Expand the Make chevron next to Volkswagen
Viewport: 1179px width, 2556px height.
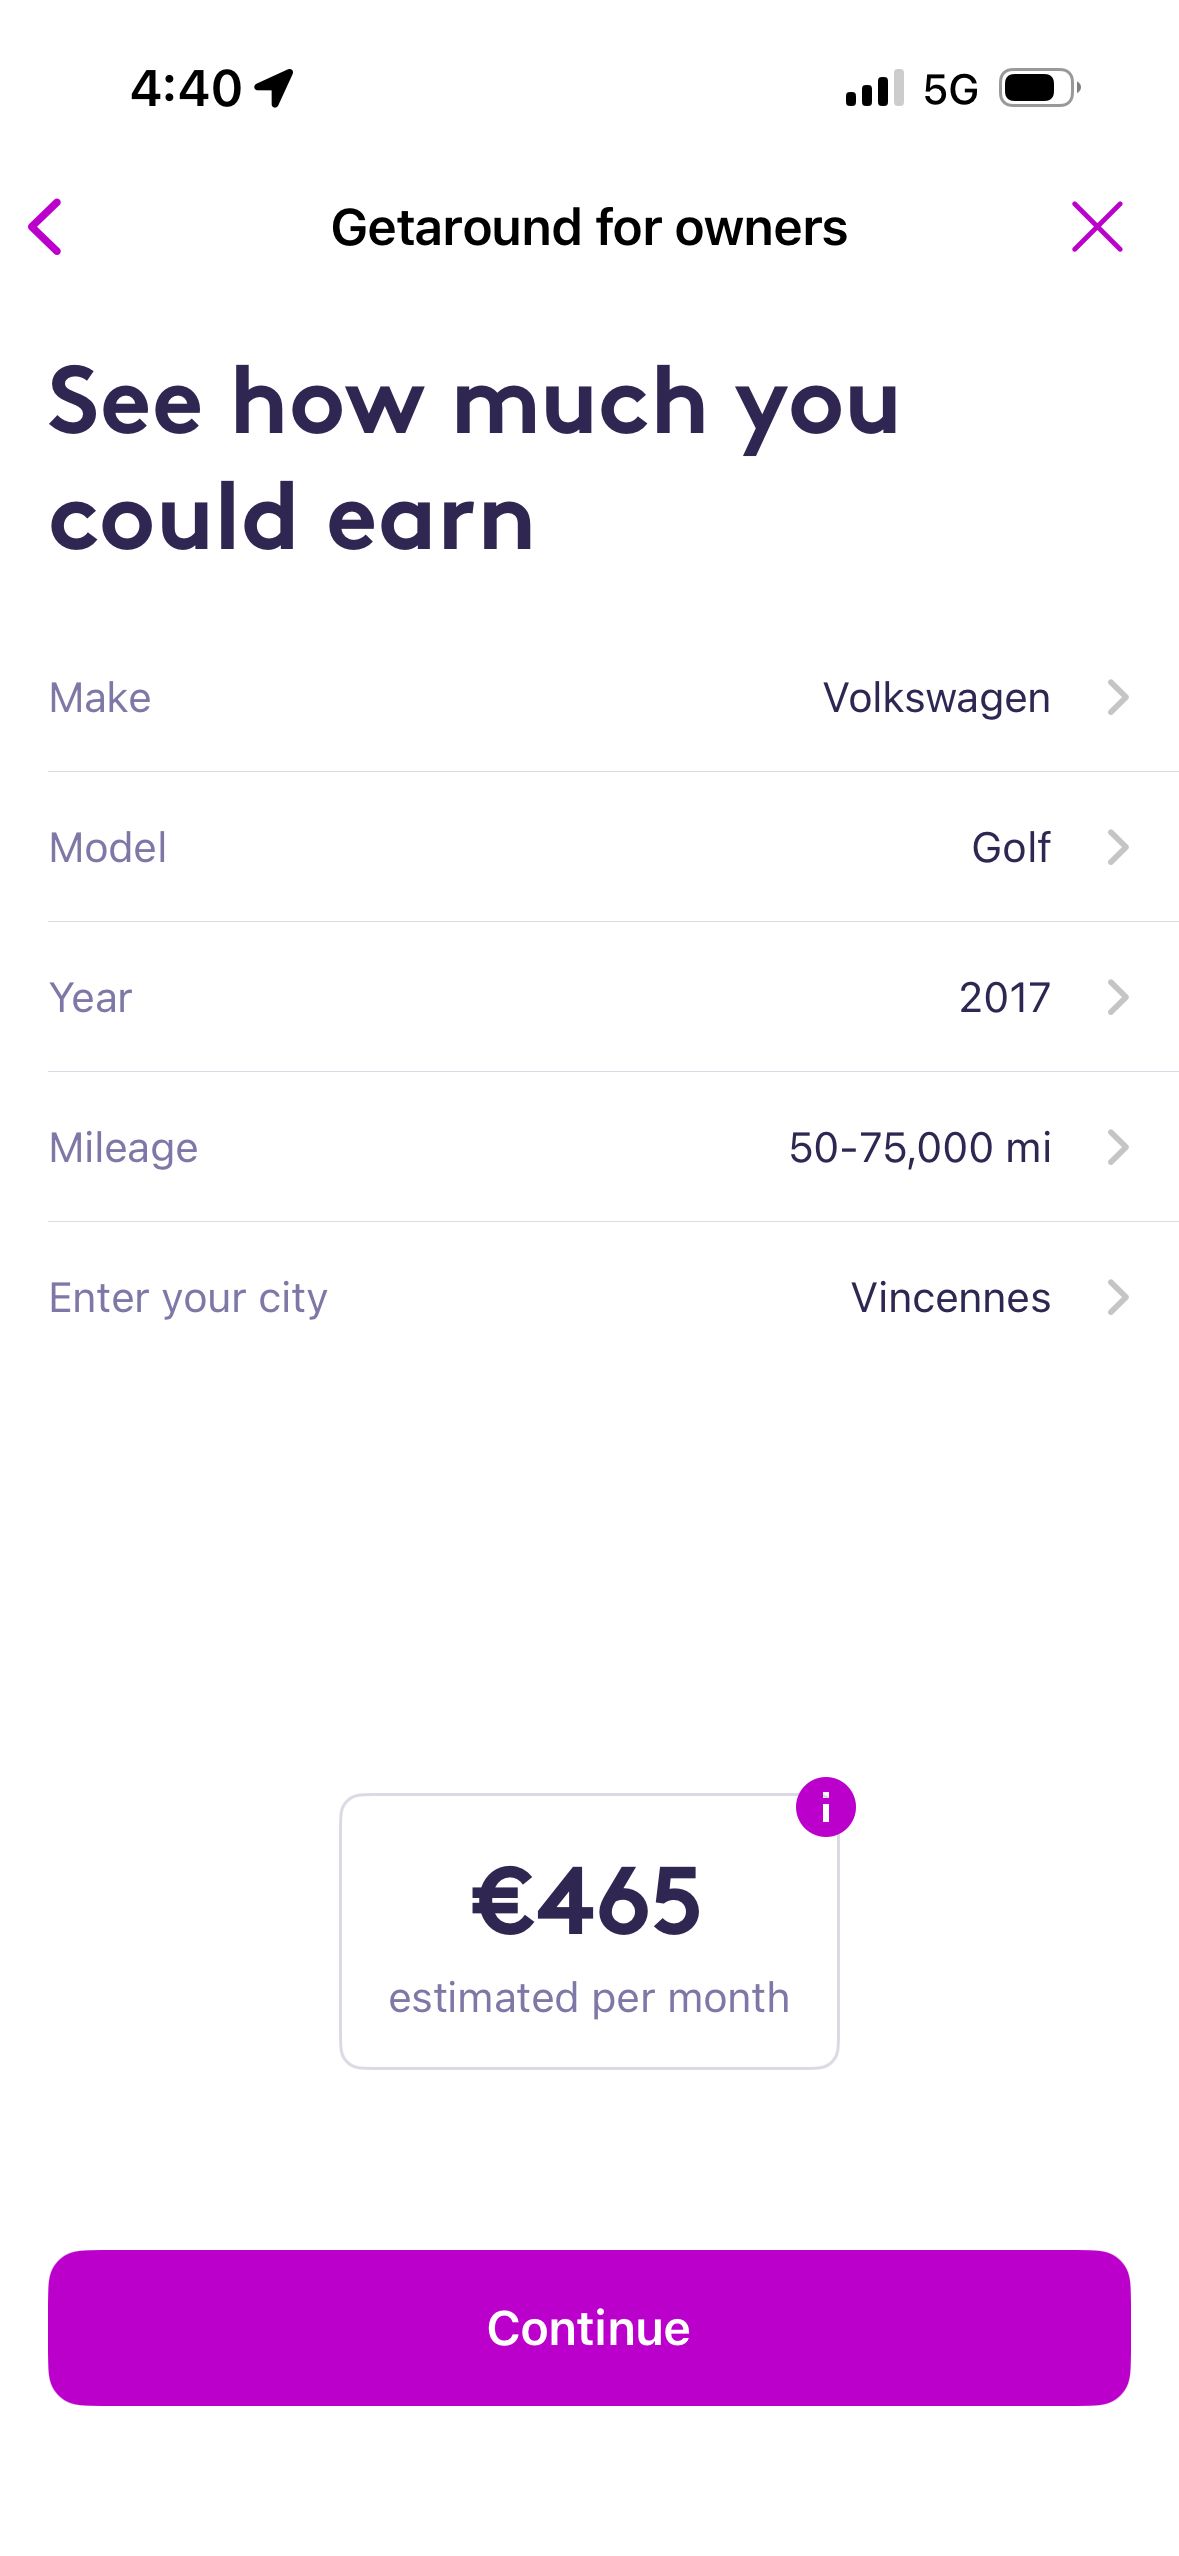click(x=1118, y=697)
